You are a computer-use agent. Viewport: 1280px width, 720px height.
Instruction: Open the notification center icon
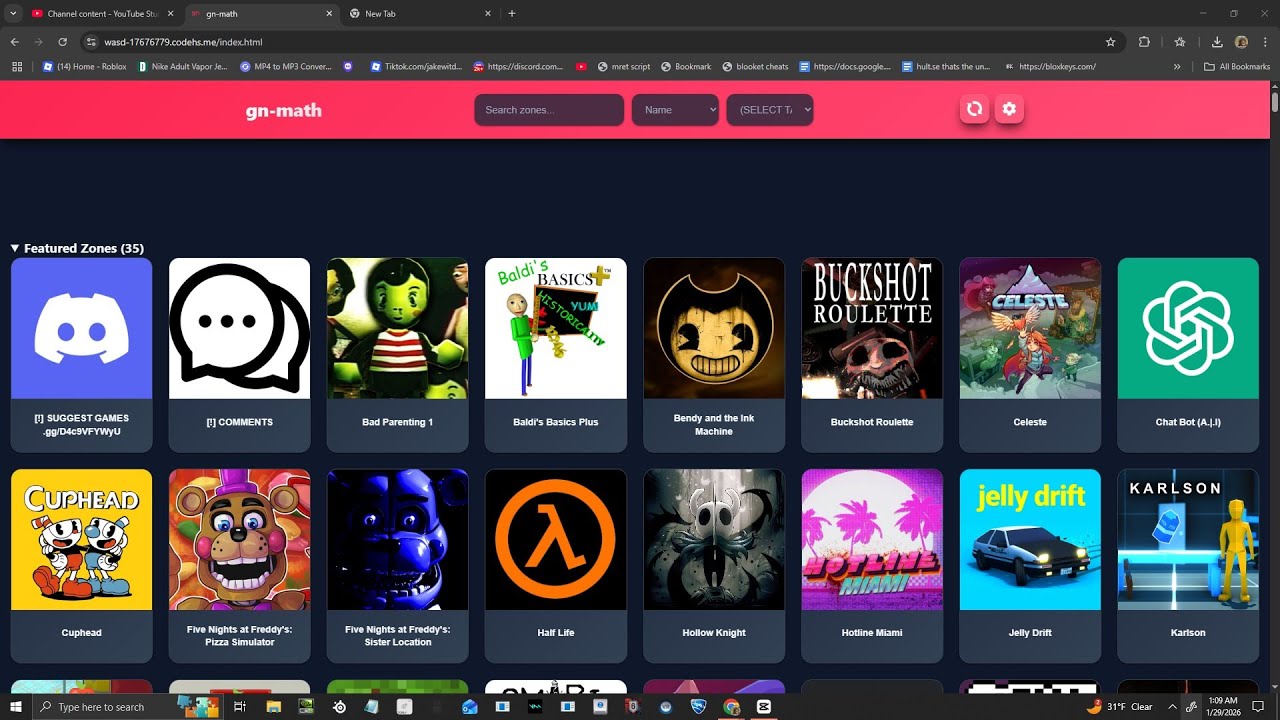pos(1258,707)
